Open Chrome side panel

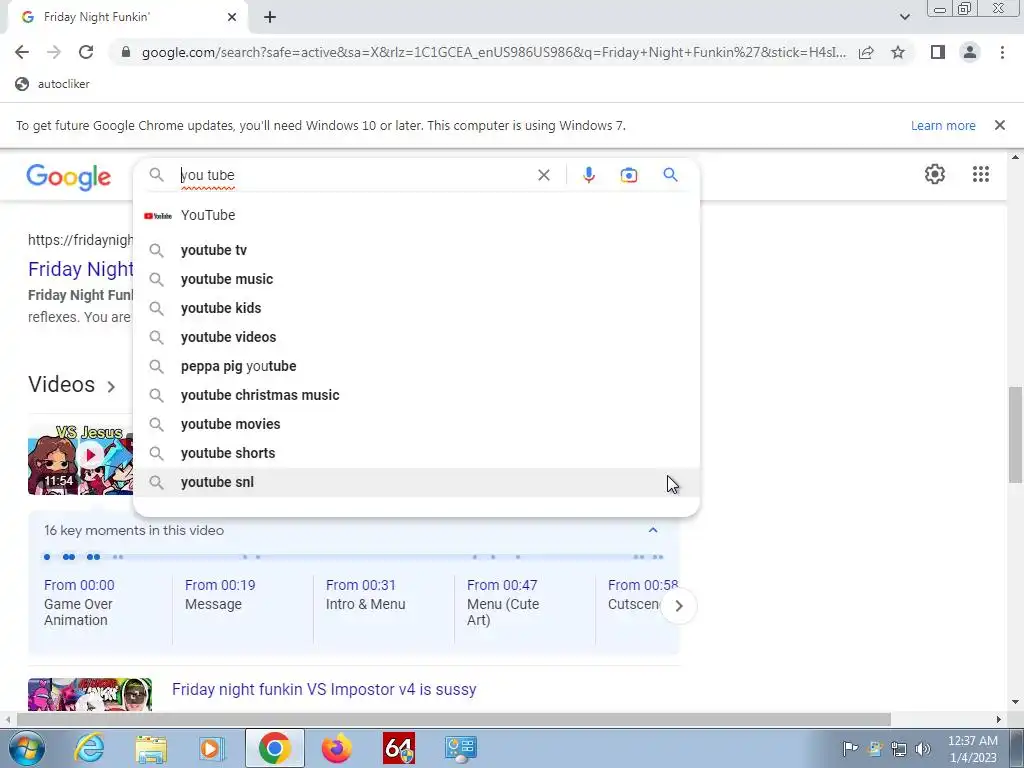(x=938, y=52)
